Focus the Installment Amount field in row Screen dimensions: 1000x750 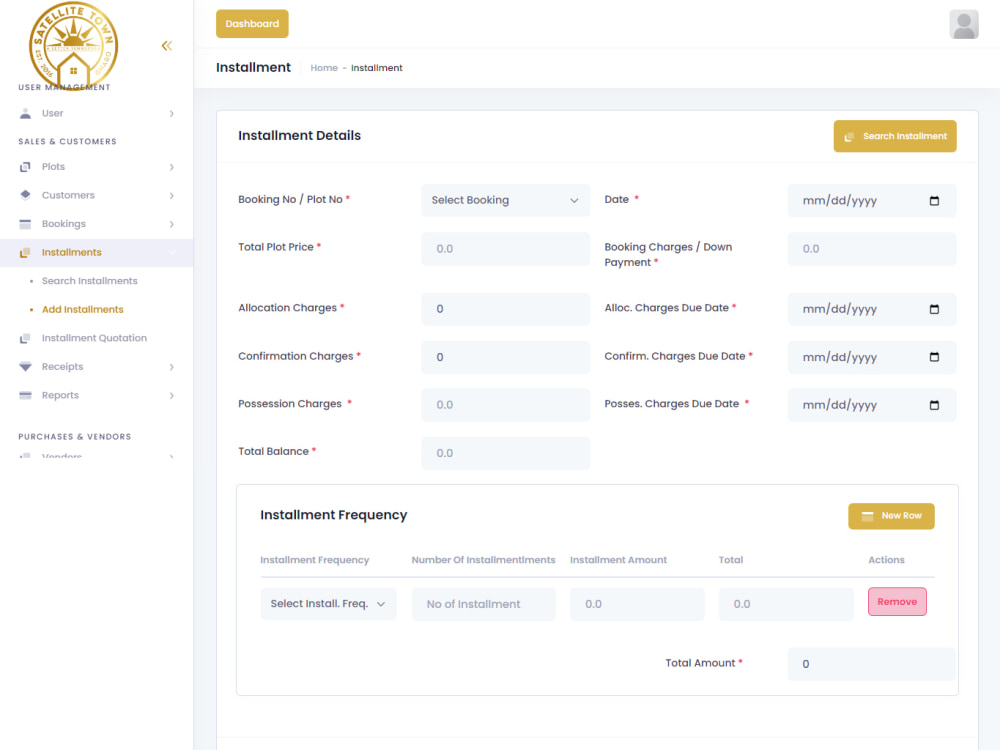(x=636, y=604)
